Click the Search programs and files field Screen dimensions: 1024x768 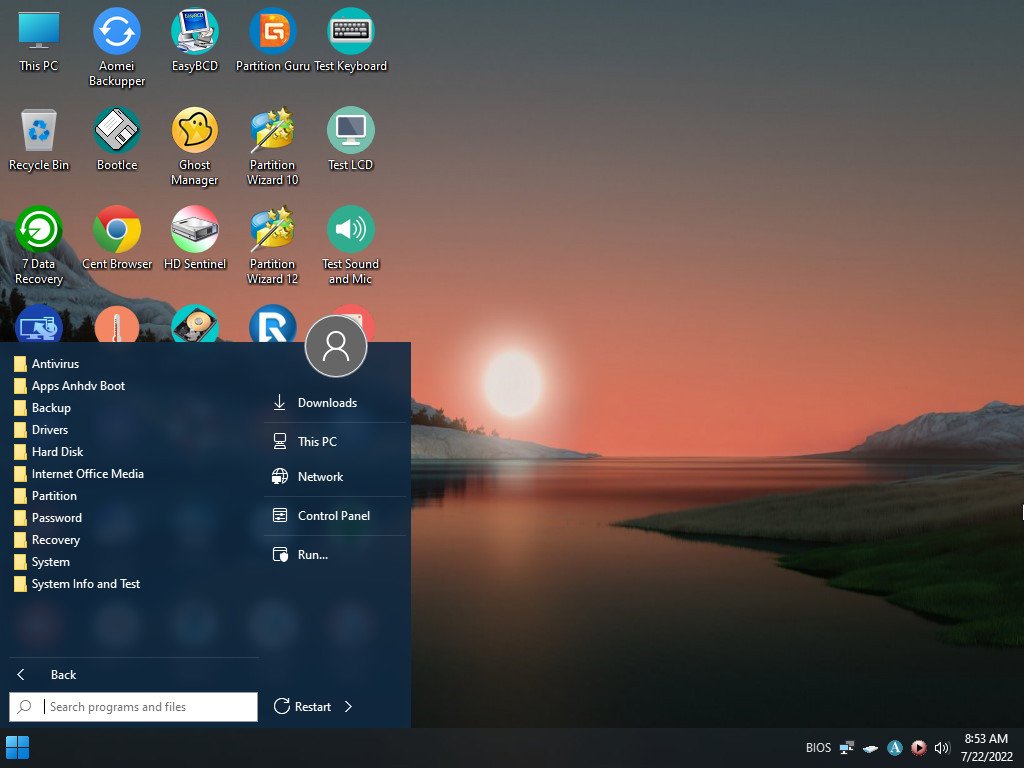pos(148,707)
